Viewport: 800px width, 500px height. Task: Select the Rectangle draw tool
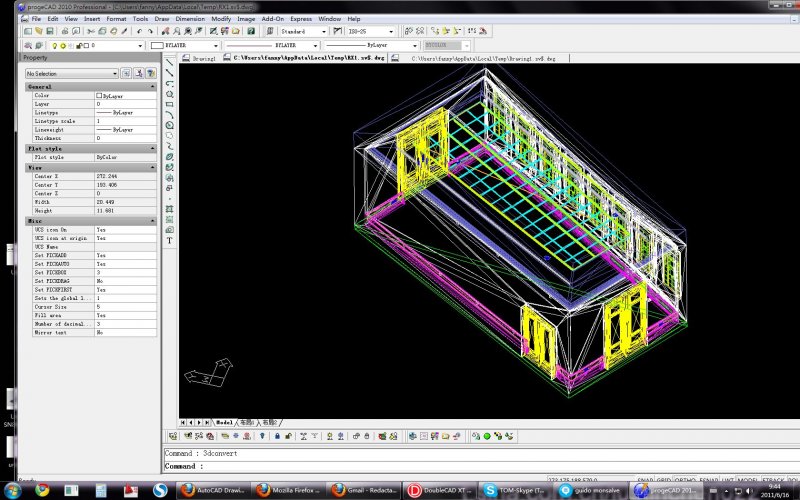point(170,104)
